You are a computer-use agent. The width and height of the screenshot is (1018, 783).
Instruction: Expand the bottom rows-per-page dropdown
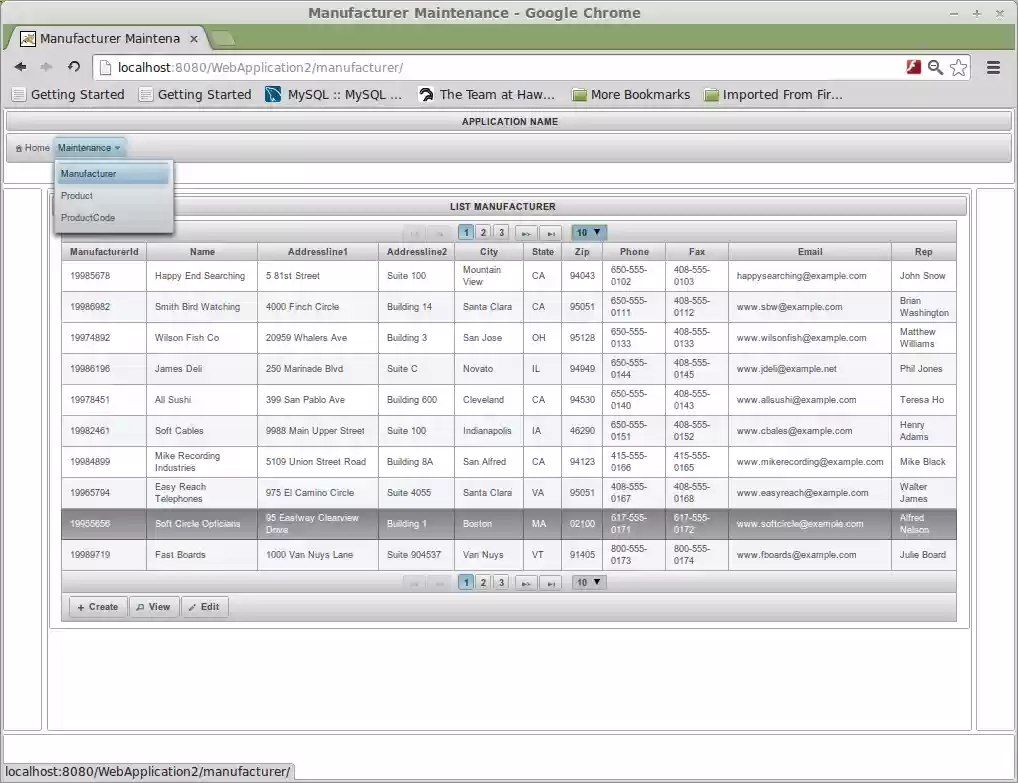tap(589, 582)
